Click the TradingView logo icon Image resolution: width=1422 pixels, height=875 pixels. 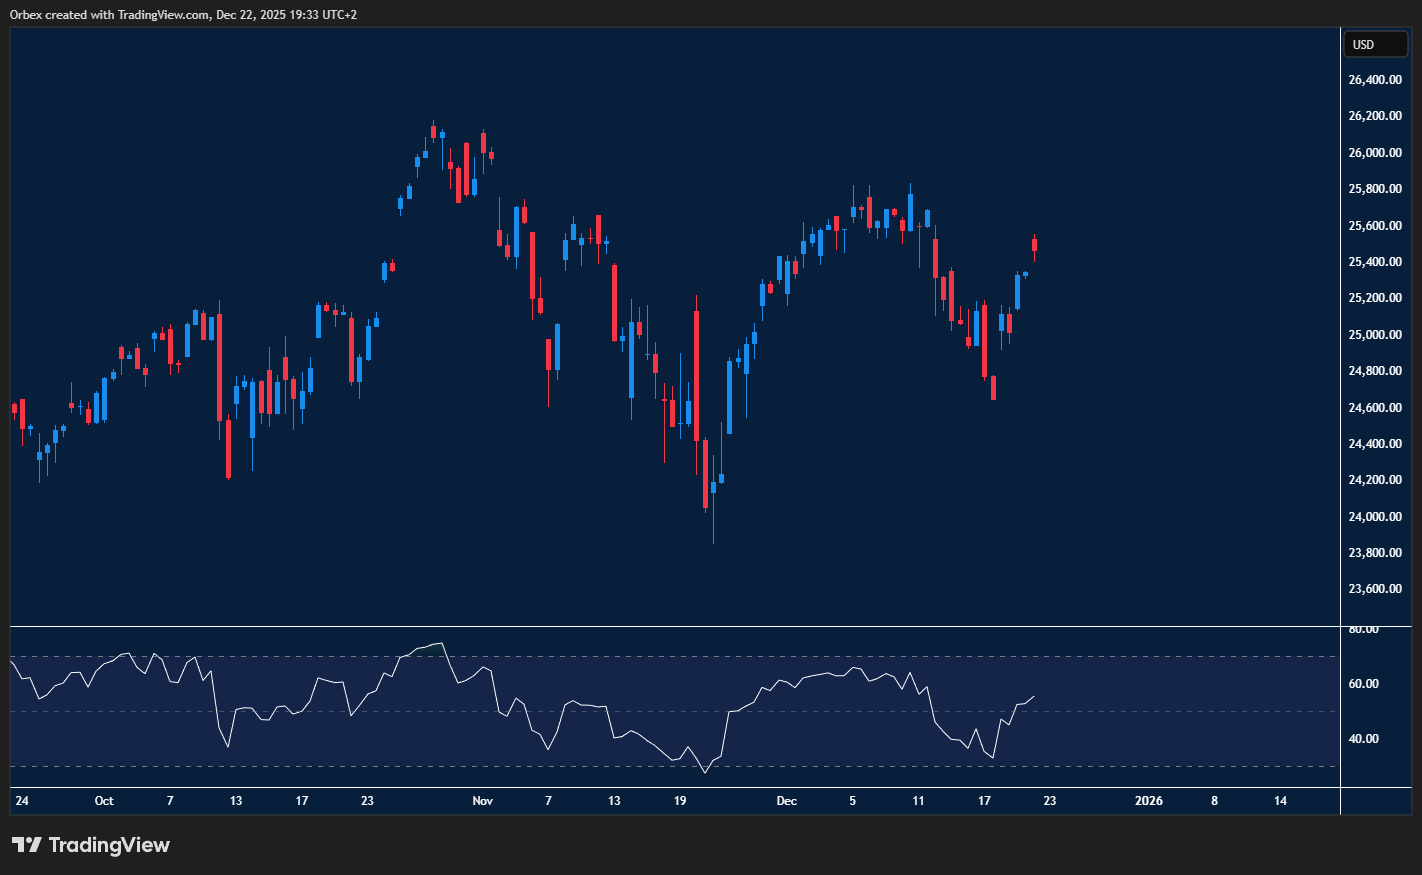tap(27, 845)
